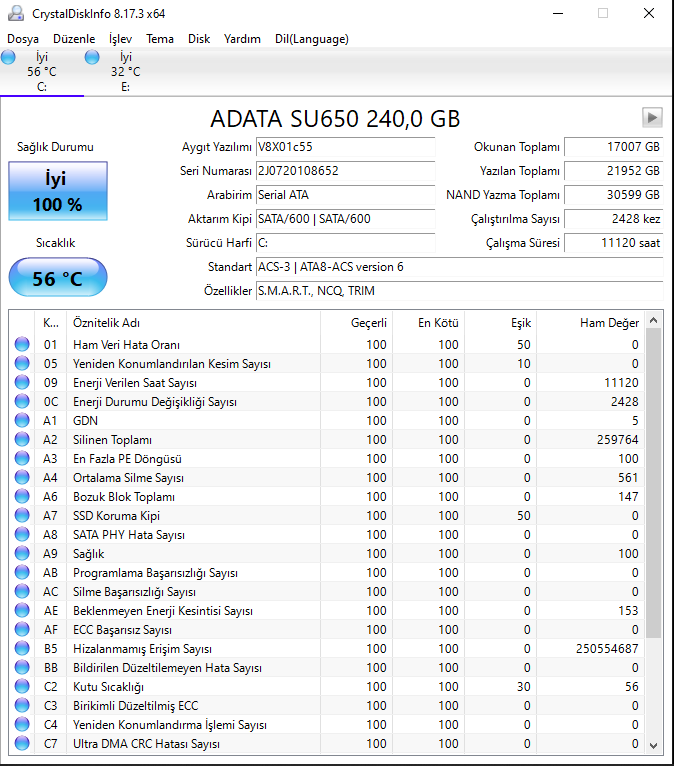Click the Çalıştırılma Sayısı value 2428 kez
Image resolution: width=674 pixels, height=766 pixels.
coord(613,219)
